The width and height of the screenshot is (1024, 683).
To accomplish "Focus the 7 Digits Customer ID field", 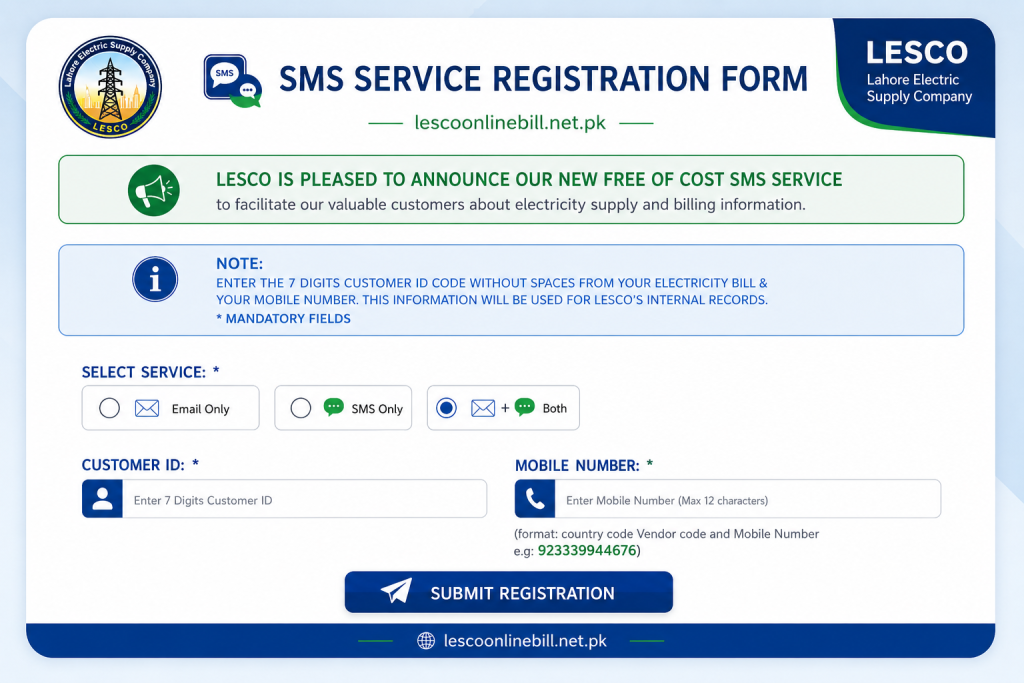I will click(304, 500).
